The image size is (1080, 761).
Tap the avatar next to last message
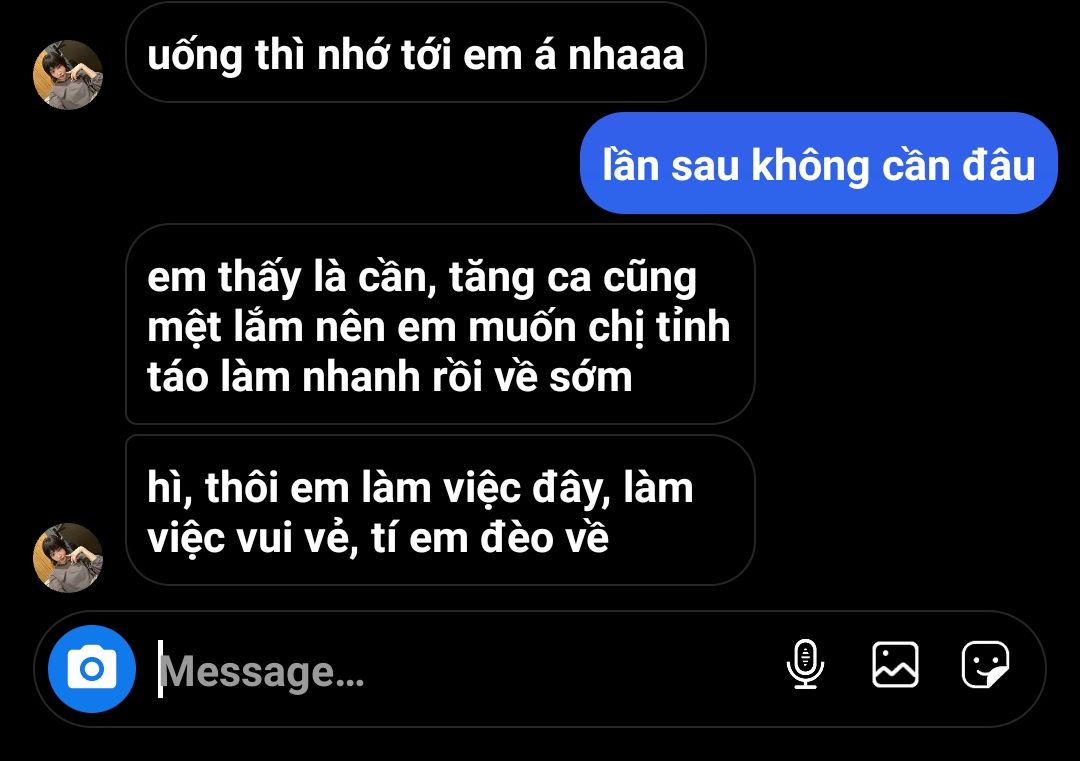(68, 557)
